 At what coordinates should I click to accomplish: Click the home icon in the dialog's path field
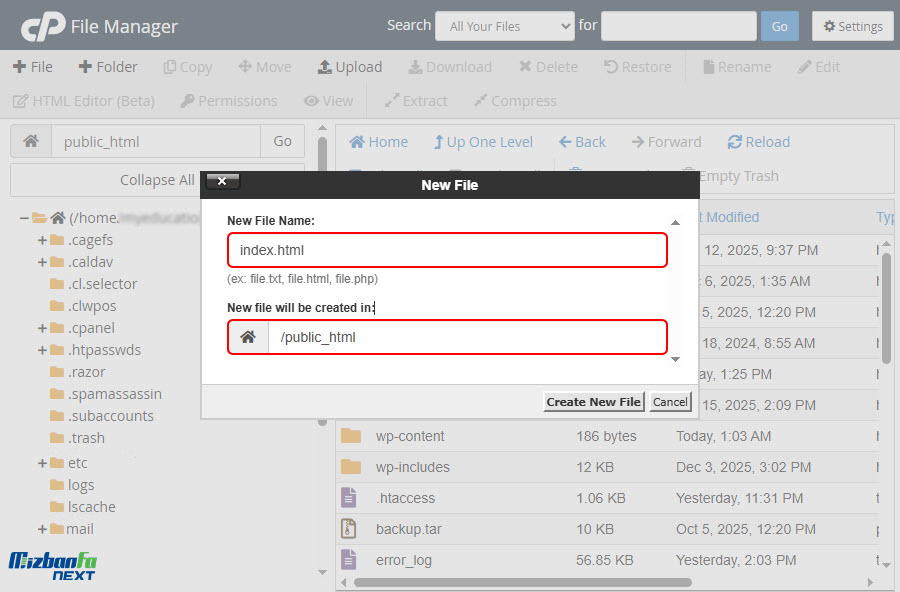248,337
